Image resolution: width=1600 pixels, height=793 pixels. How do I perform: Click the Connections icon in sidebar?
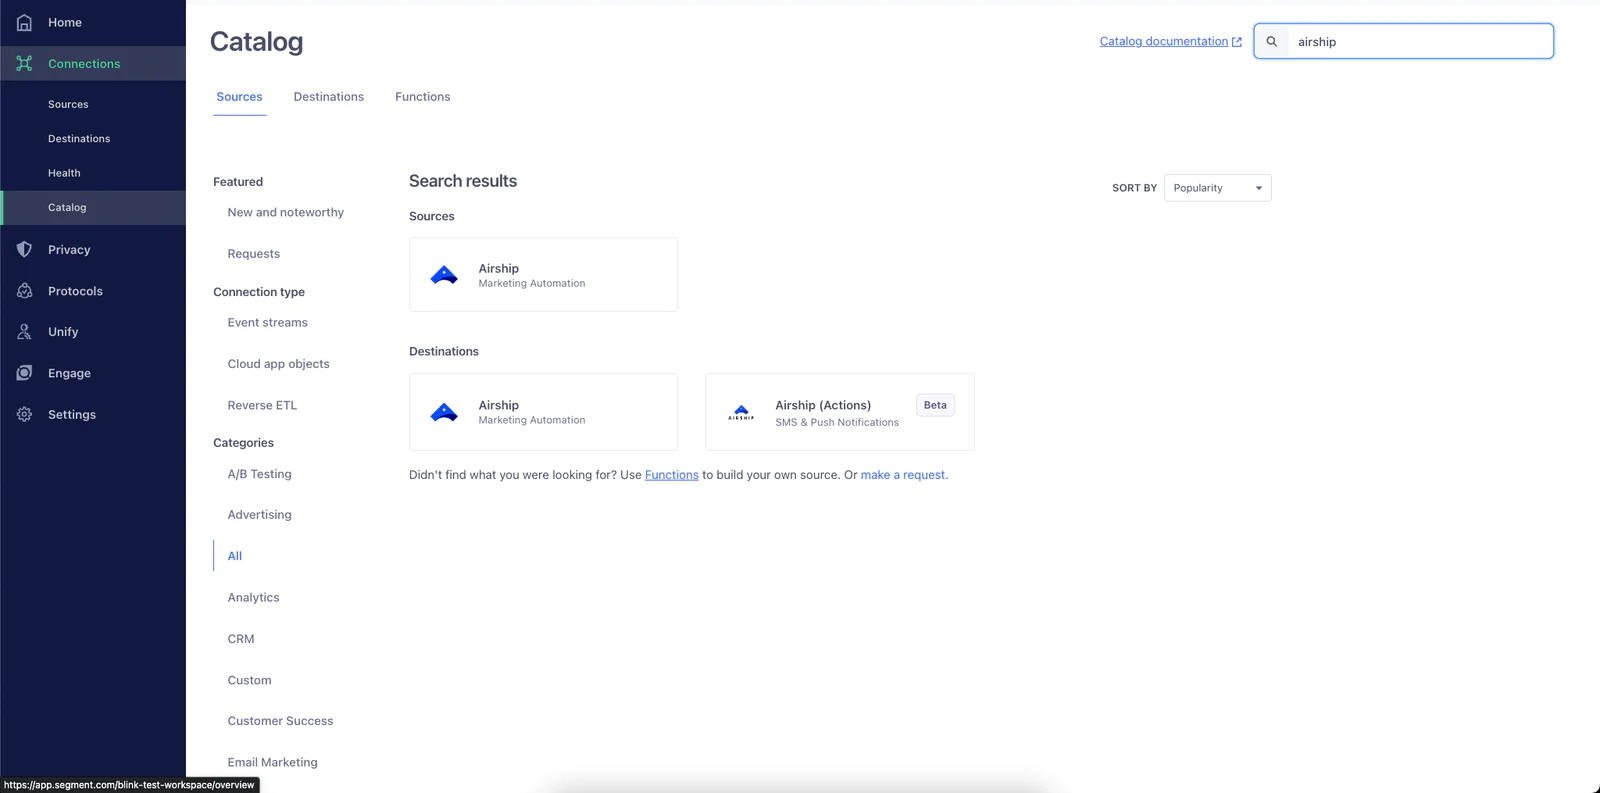pos(24,63)
